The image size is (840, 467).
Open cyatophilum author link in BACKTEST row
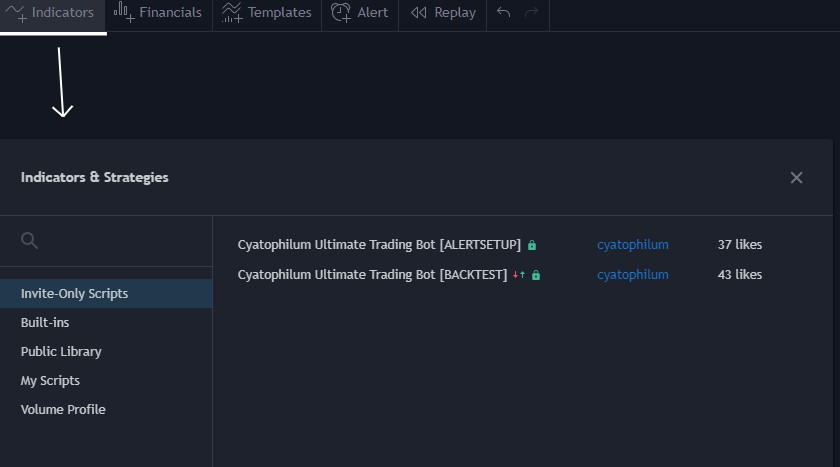[x=633, y=275]
